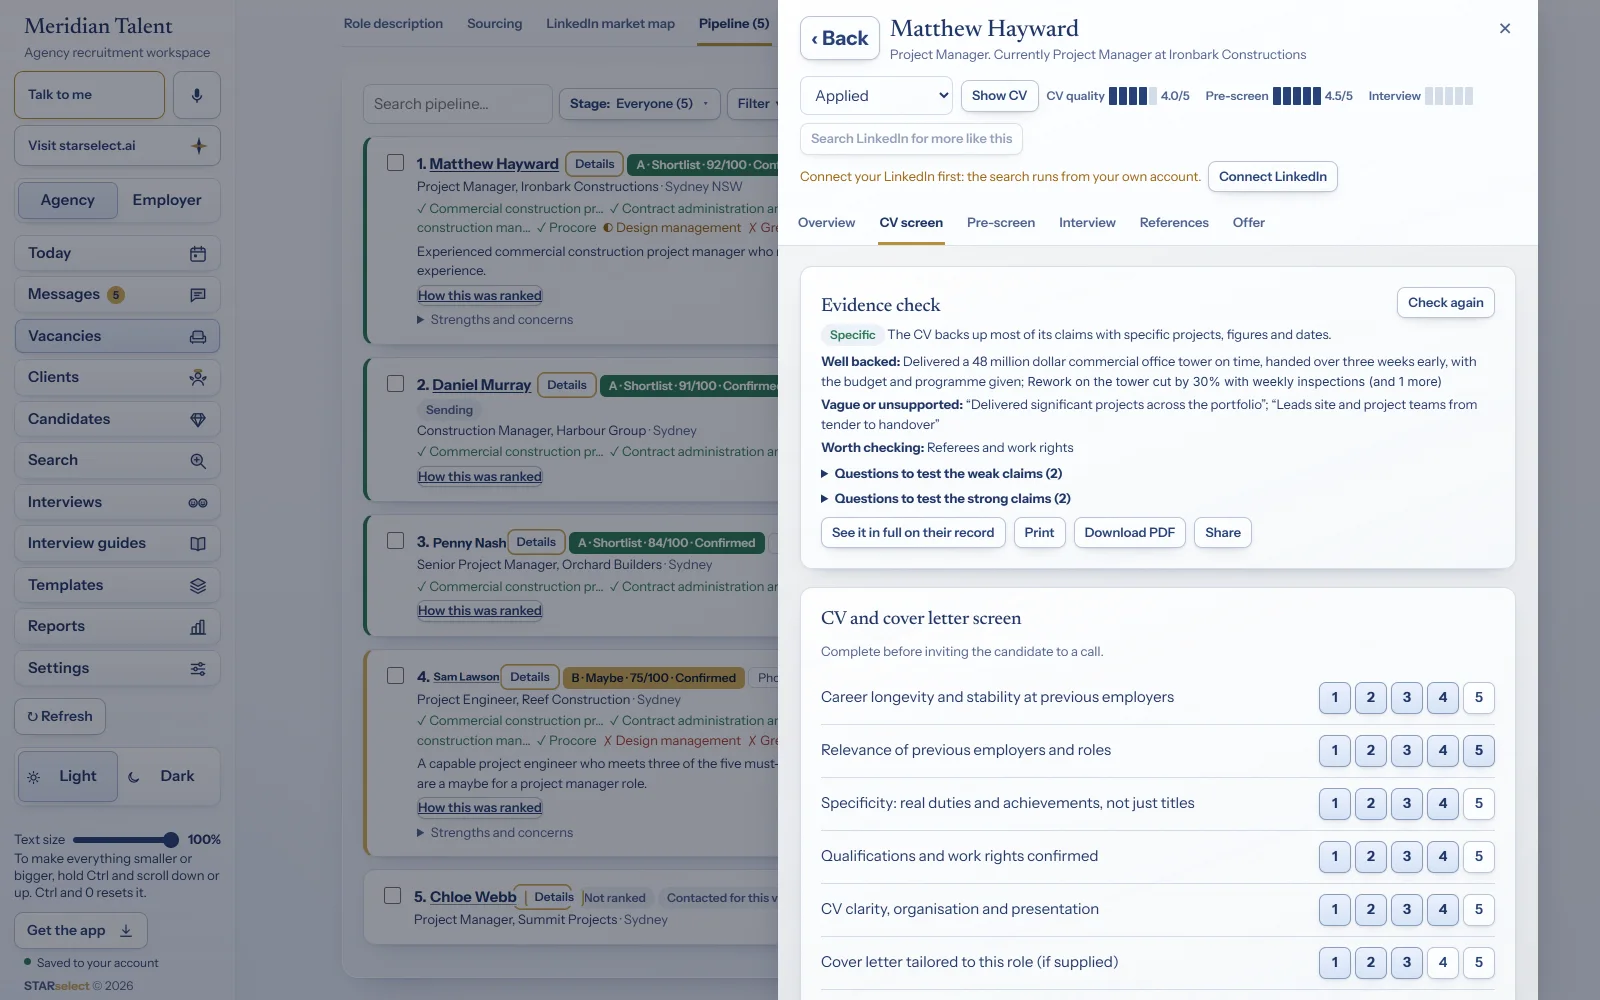The image size is (1600, 1000).
Task: Rate Cover letter tailored as 4
Action: pyautogui.click(x=1443, y=963)
